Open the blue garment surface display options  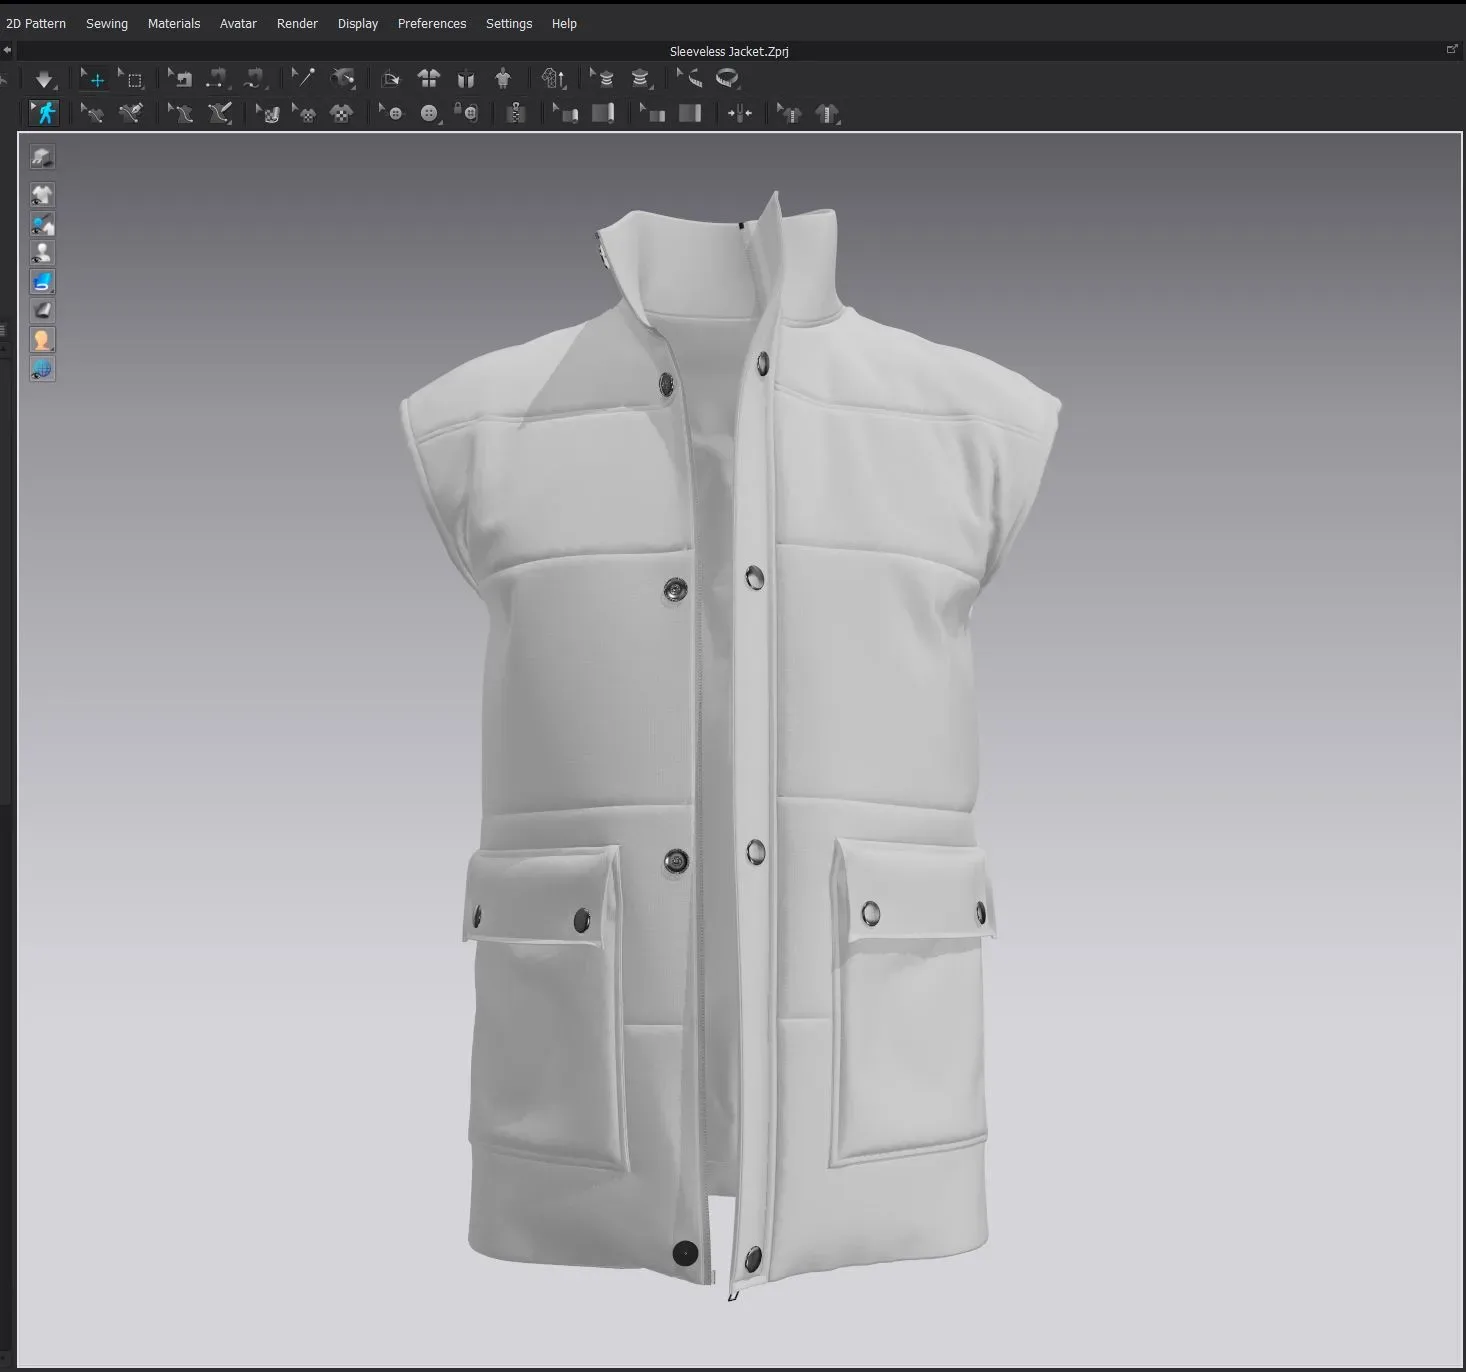42,282
